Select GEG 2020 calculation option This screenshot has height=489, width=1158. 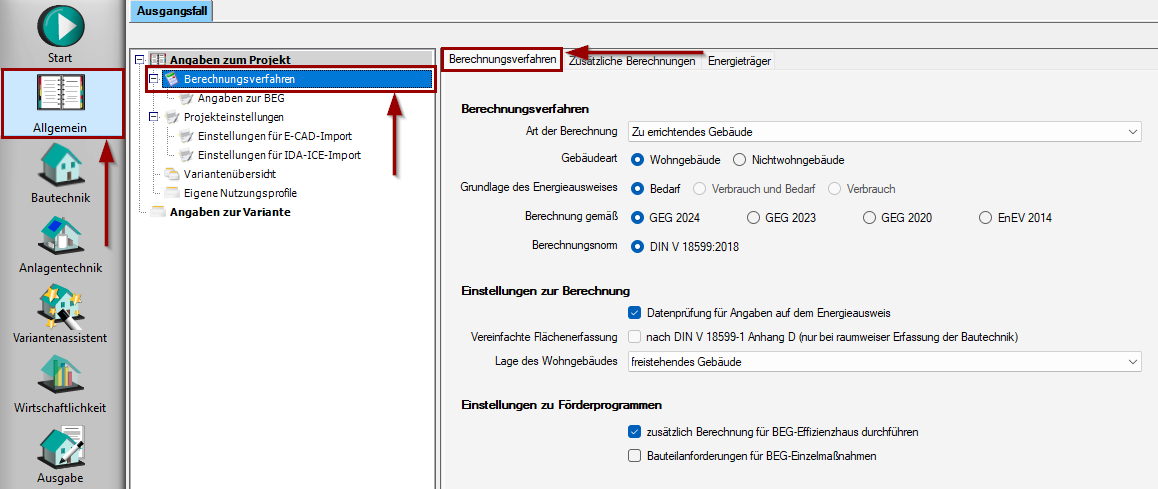[x=869, y=218]
